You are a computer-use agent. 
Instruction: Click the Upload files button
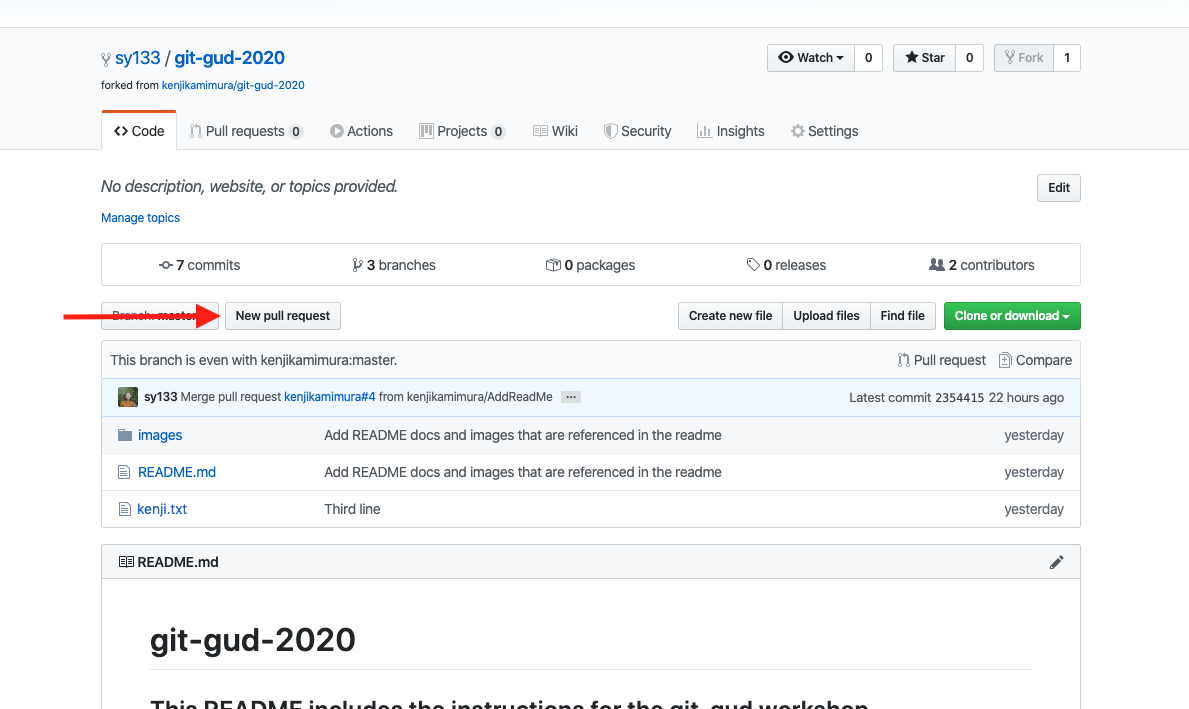coord(827,315)
